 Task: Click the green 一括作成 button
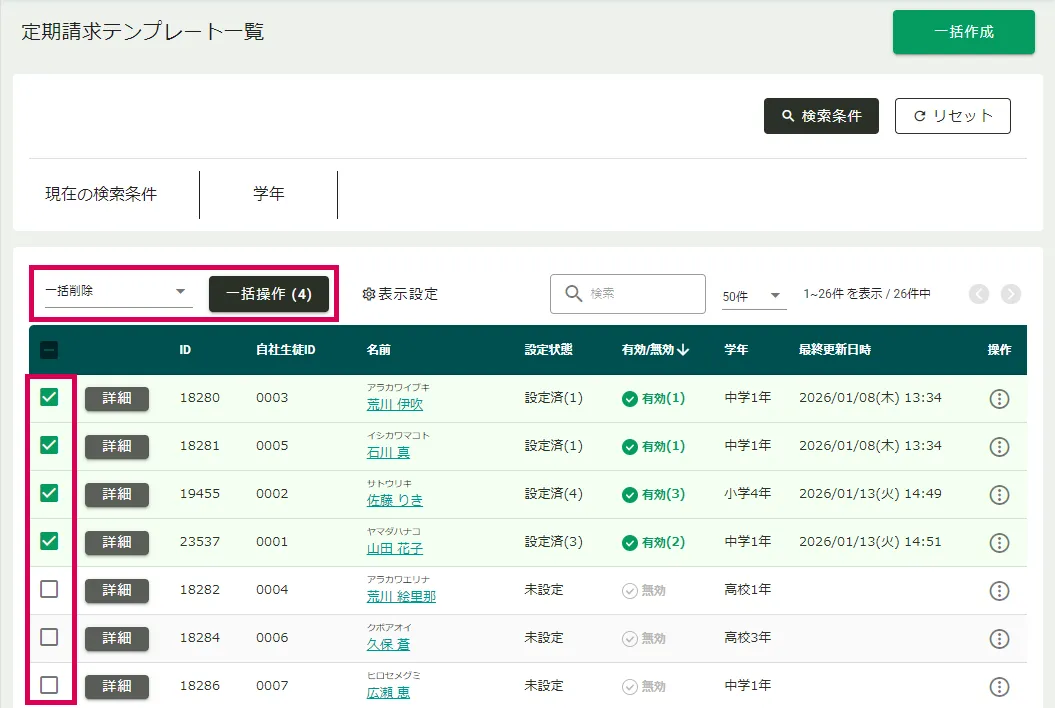[963, 32]
